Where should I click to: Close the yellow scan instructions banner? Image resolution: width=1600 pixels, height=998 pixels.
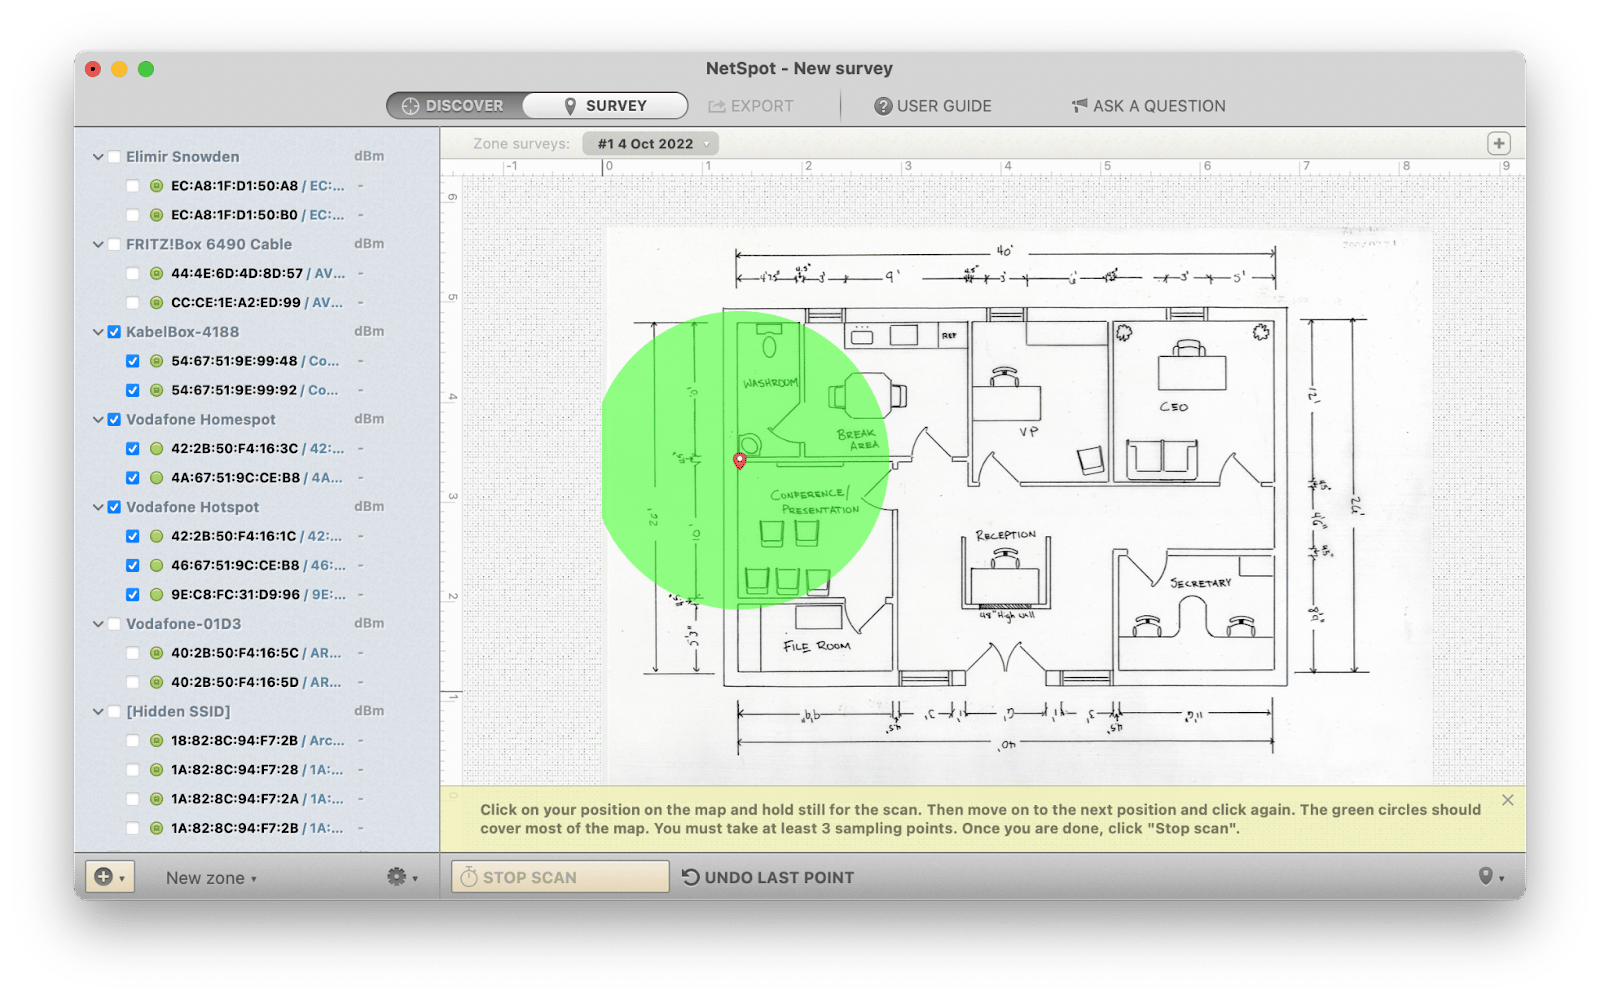[x=1507, y=800]
